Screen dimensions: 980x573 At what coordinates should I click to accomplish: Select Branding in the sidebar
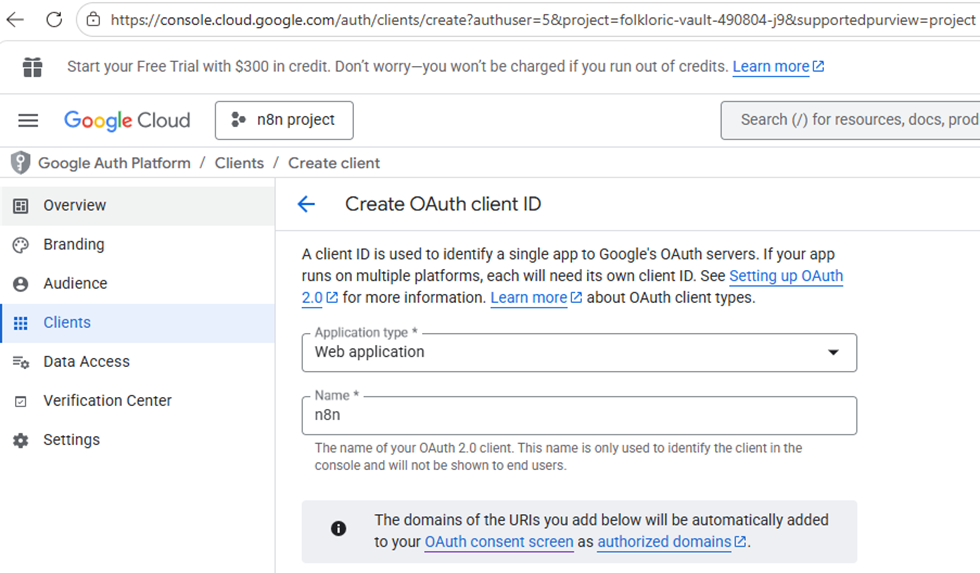pos(73,244)
